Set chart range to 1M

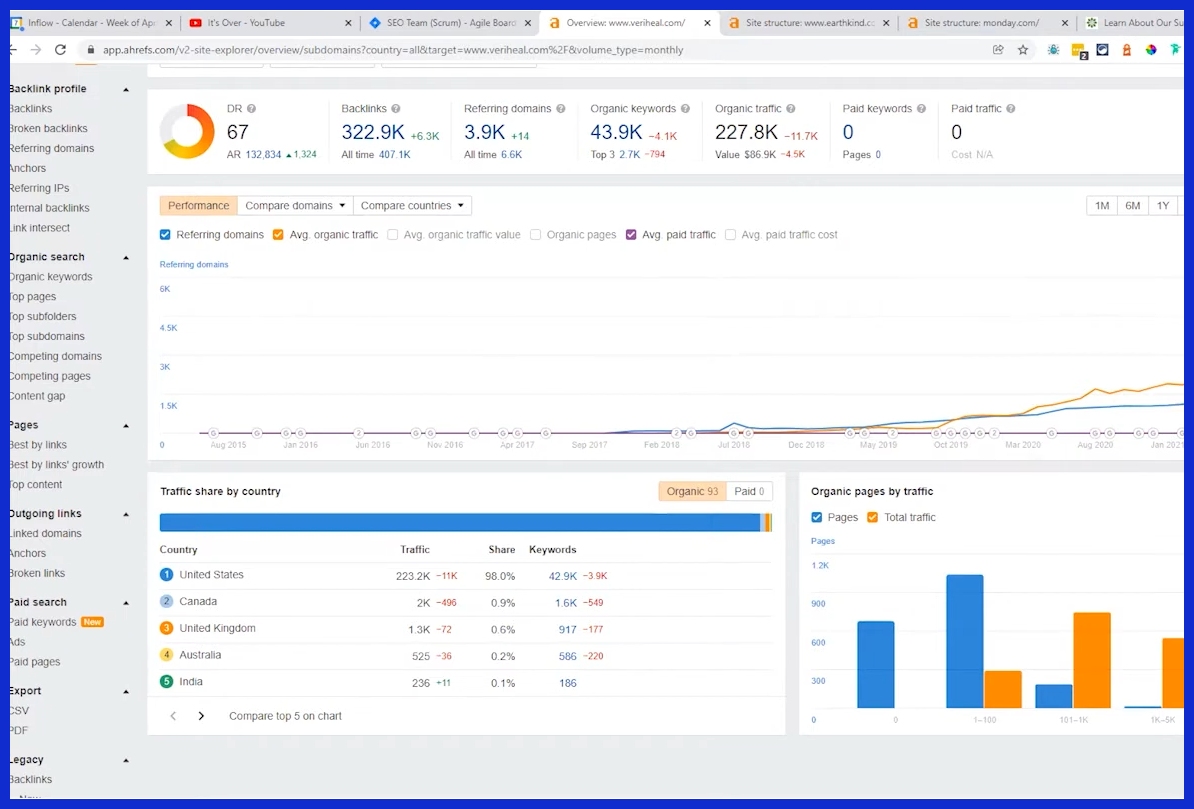[1102, 206]
